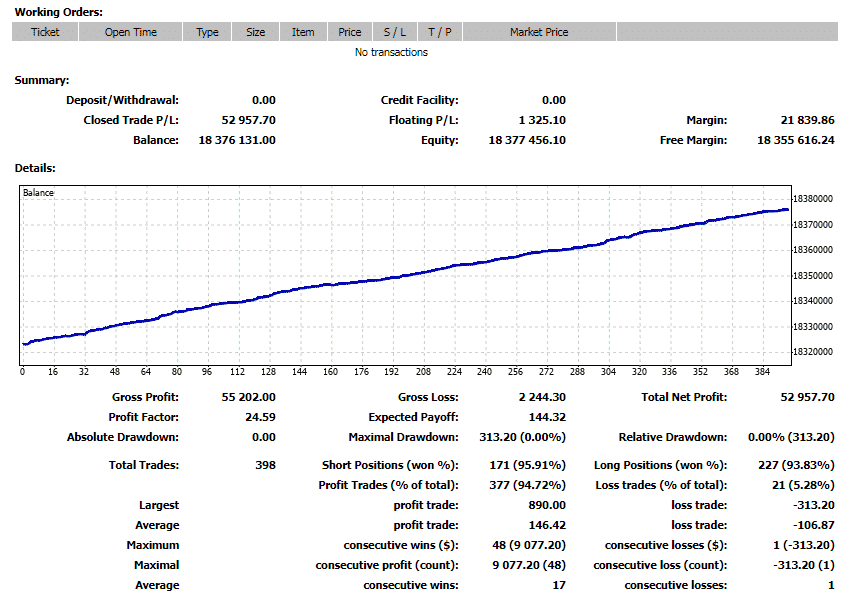Click the Profit Factor value 24.59
The width and height of the screenshot is (859, 595).
pyautogui.click(x=263, y=415)
